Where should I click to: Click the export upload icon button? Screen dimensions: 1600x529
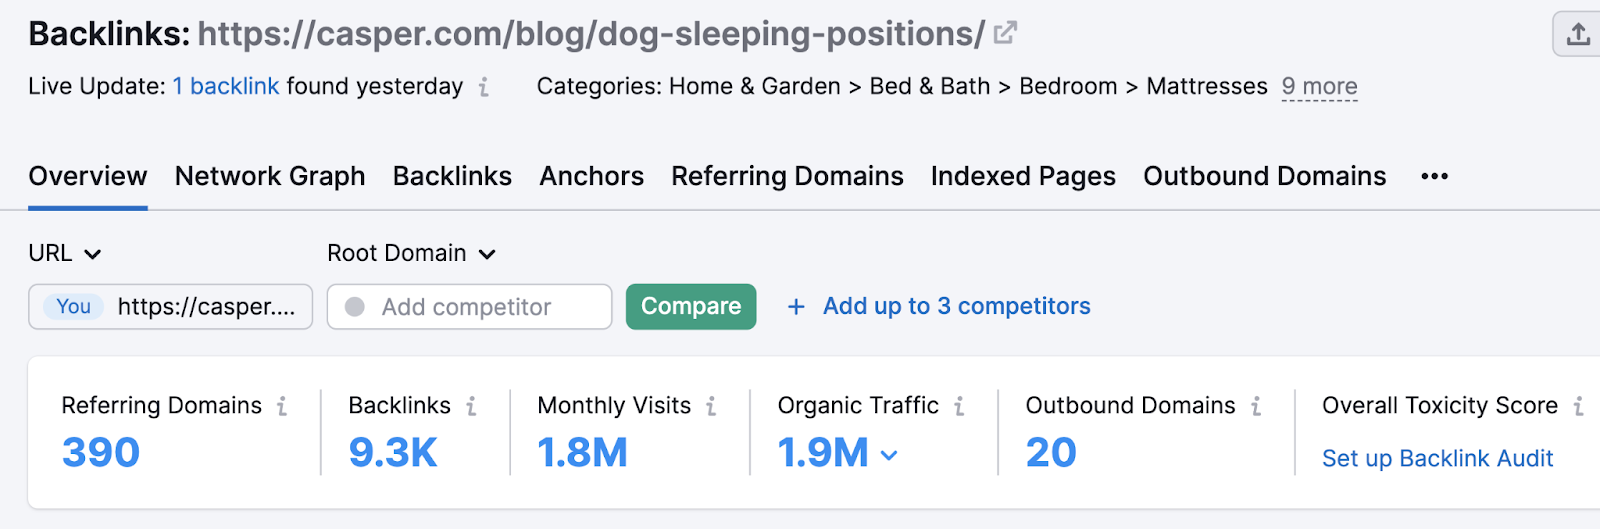coord(1578,35)
